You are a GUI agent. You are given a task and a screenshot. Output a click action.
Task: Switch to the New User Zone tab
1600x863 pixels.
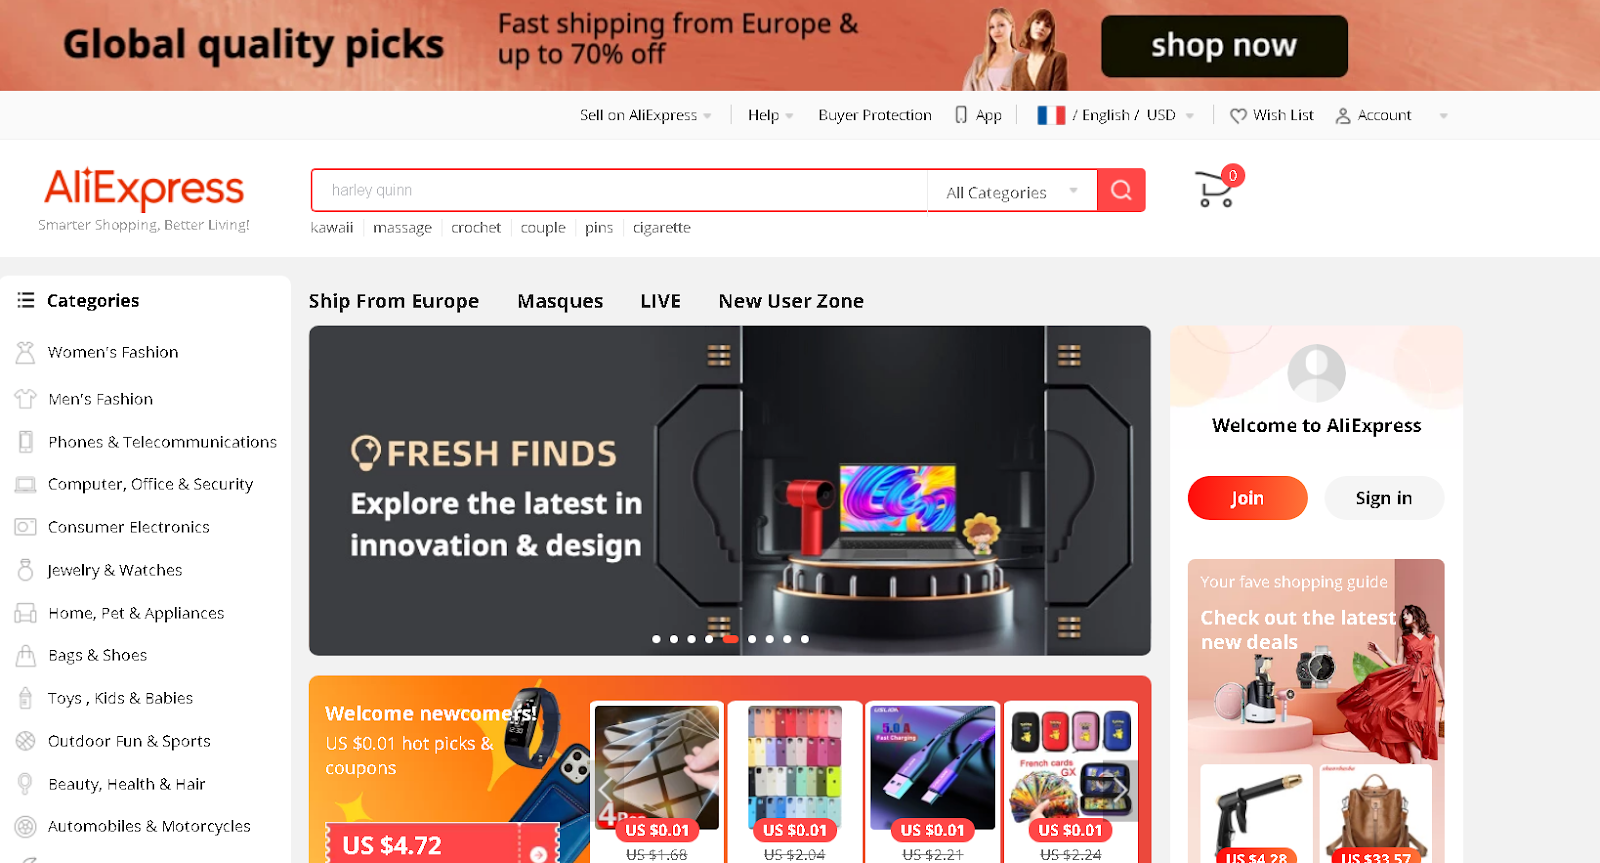(x=791, y=301)
